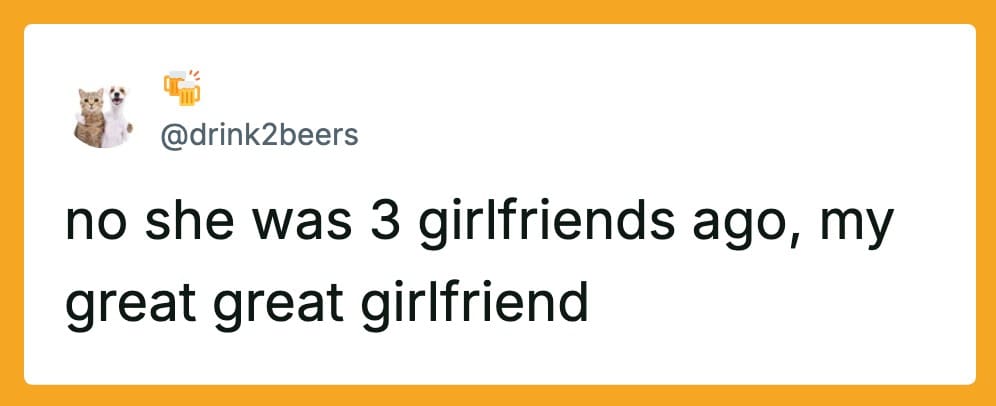Image resolution: width=996 pixels, height=406 pixels.
Task: Click the clinking beer mugs emoji
Action: coord(182,88)
